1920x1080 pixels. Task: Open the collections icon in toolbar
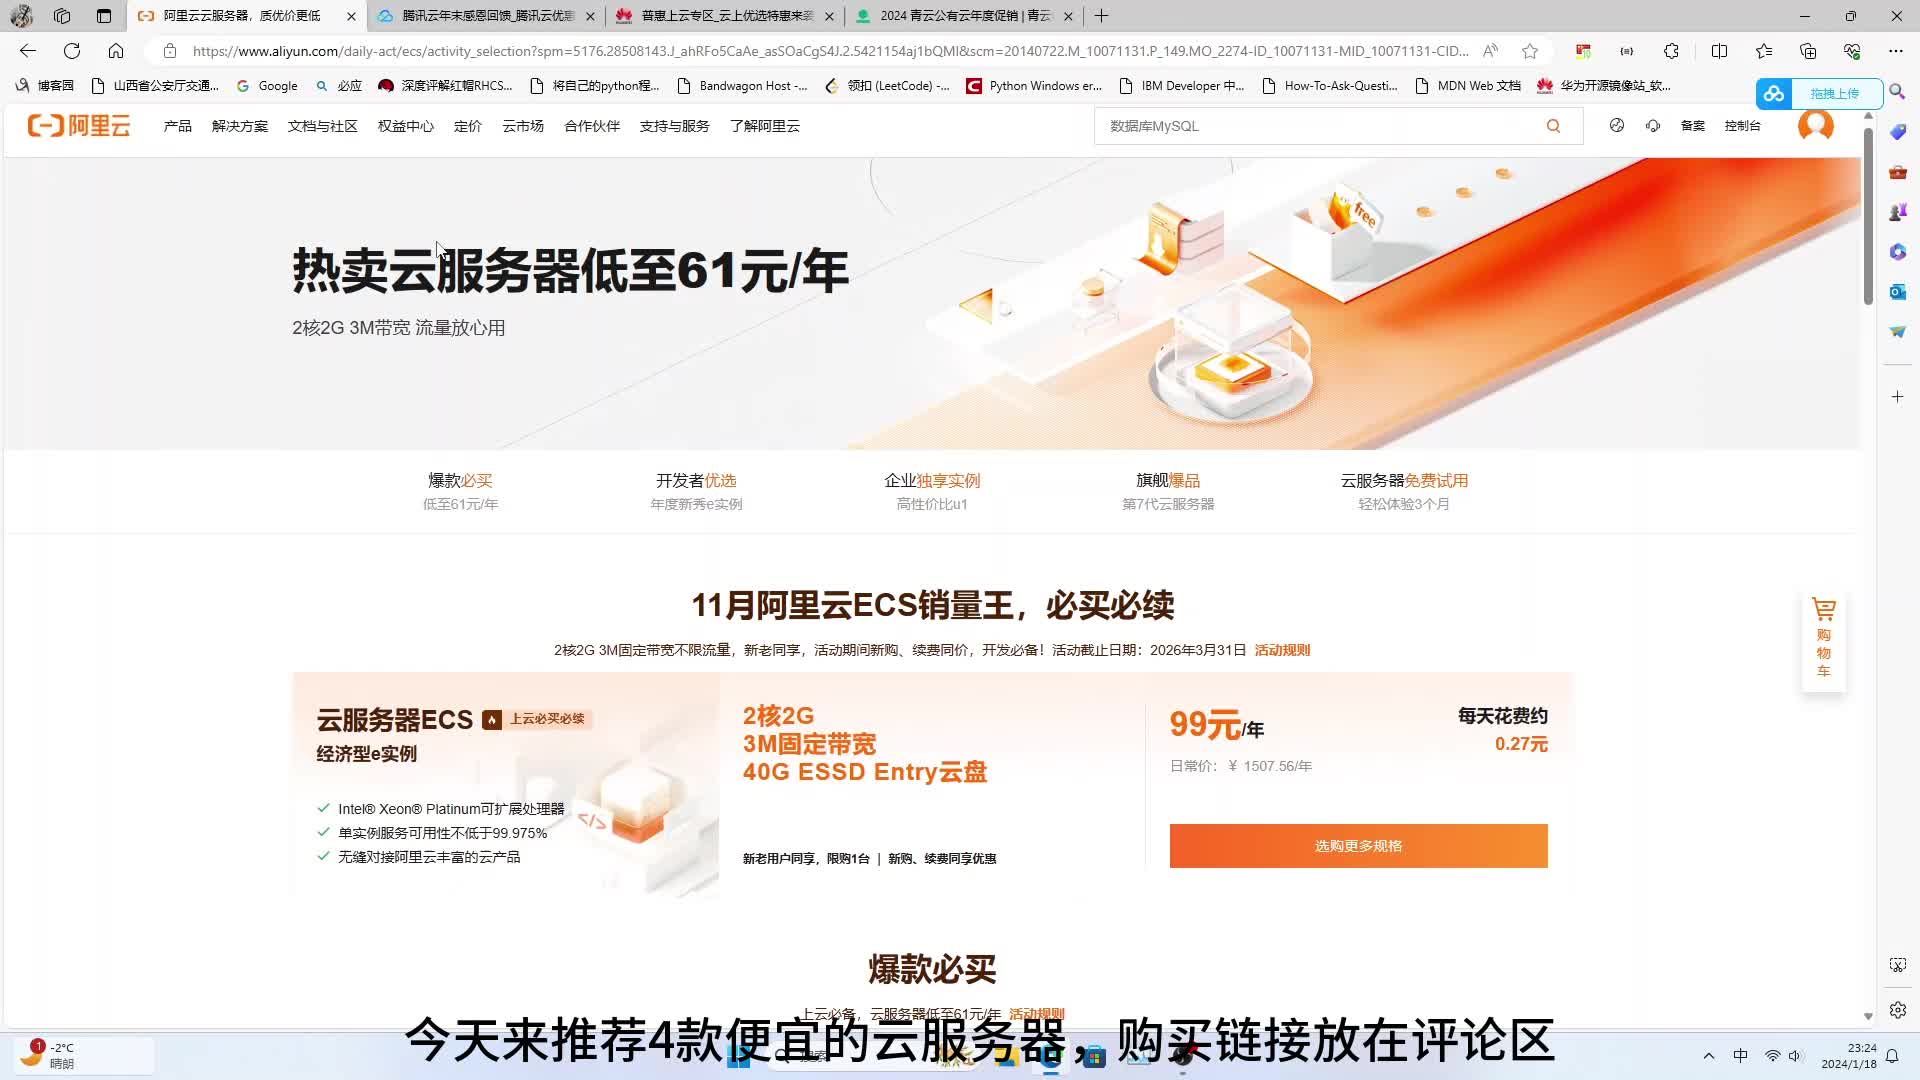point(1808,51)
